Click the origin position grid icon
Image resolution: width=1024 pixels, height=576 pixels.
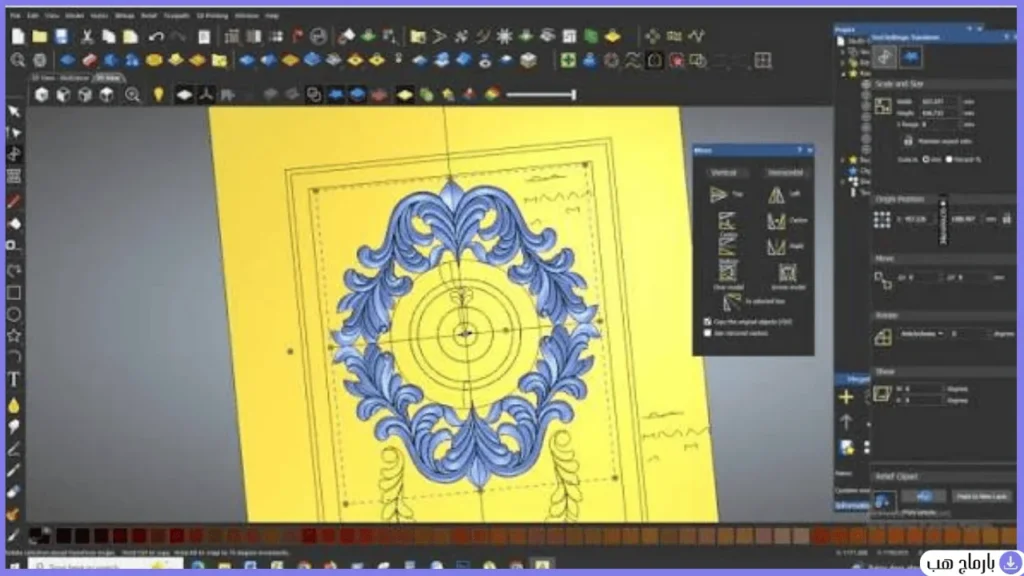point(882,219)
